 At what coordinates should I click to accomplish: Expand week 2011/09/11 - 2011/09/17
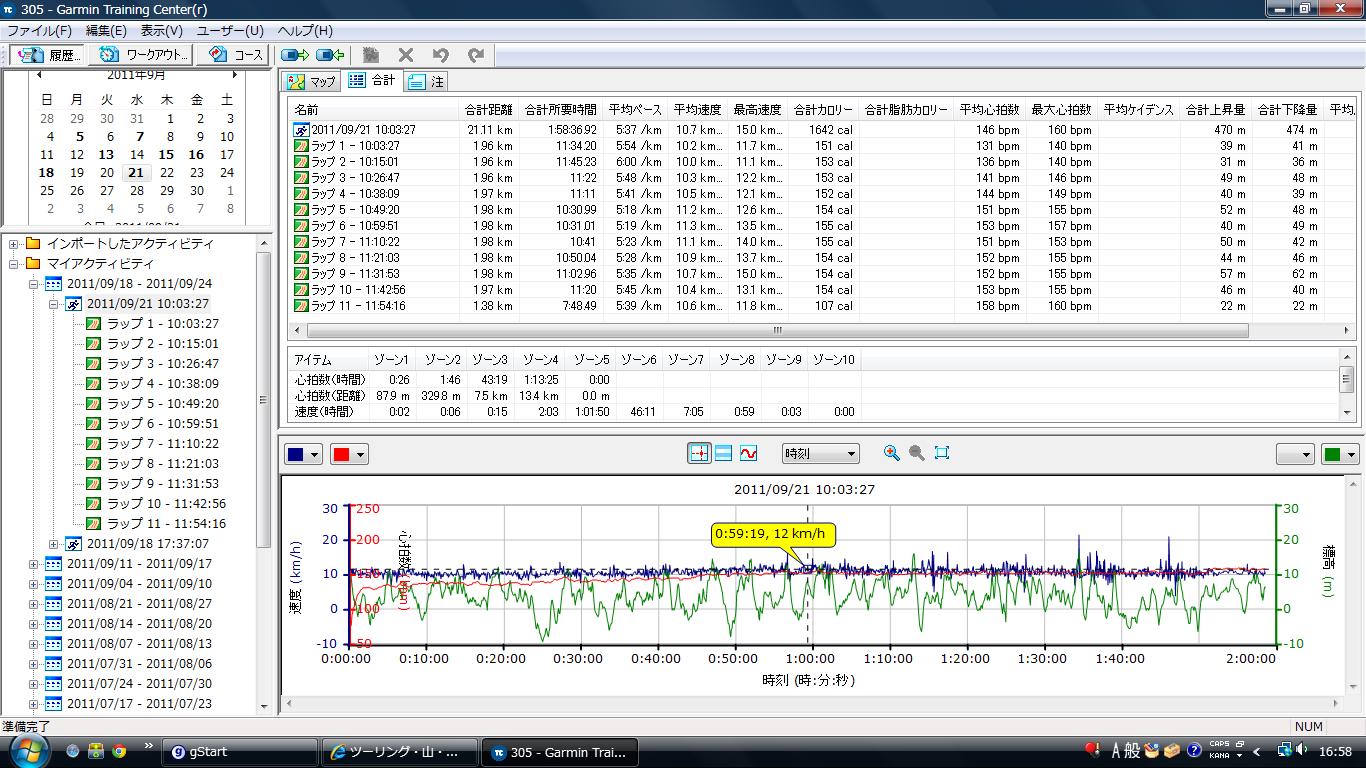tap(33, 563)
